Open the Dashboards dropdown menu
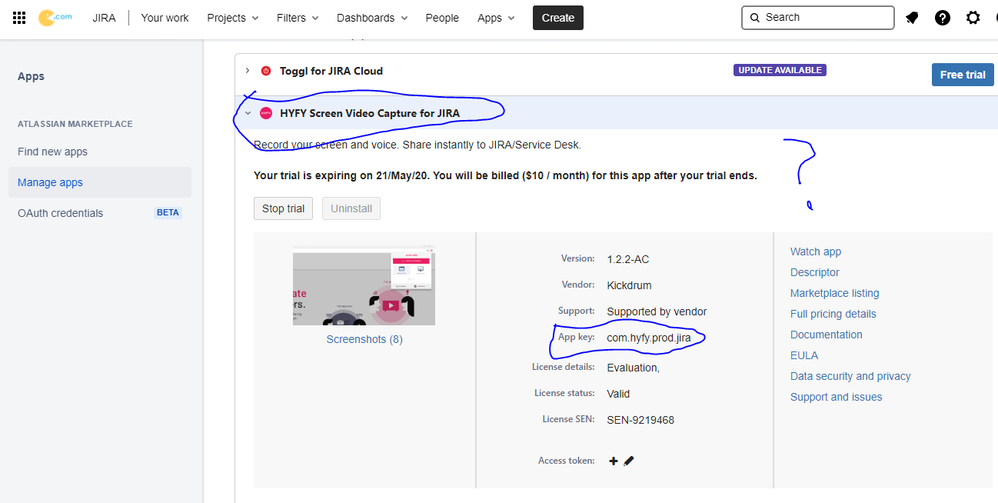Viewport: 998px width, 503px height. pyautogui.click(x=372, y=18)
